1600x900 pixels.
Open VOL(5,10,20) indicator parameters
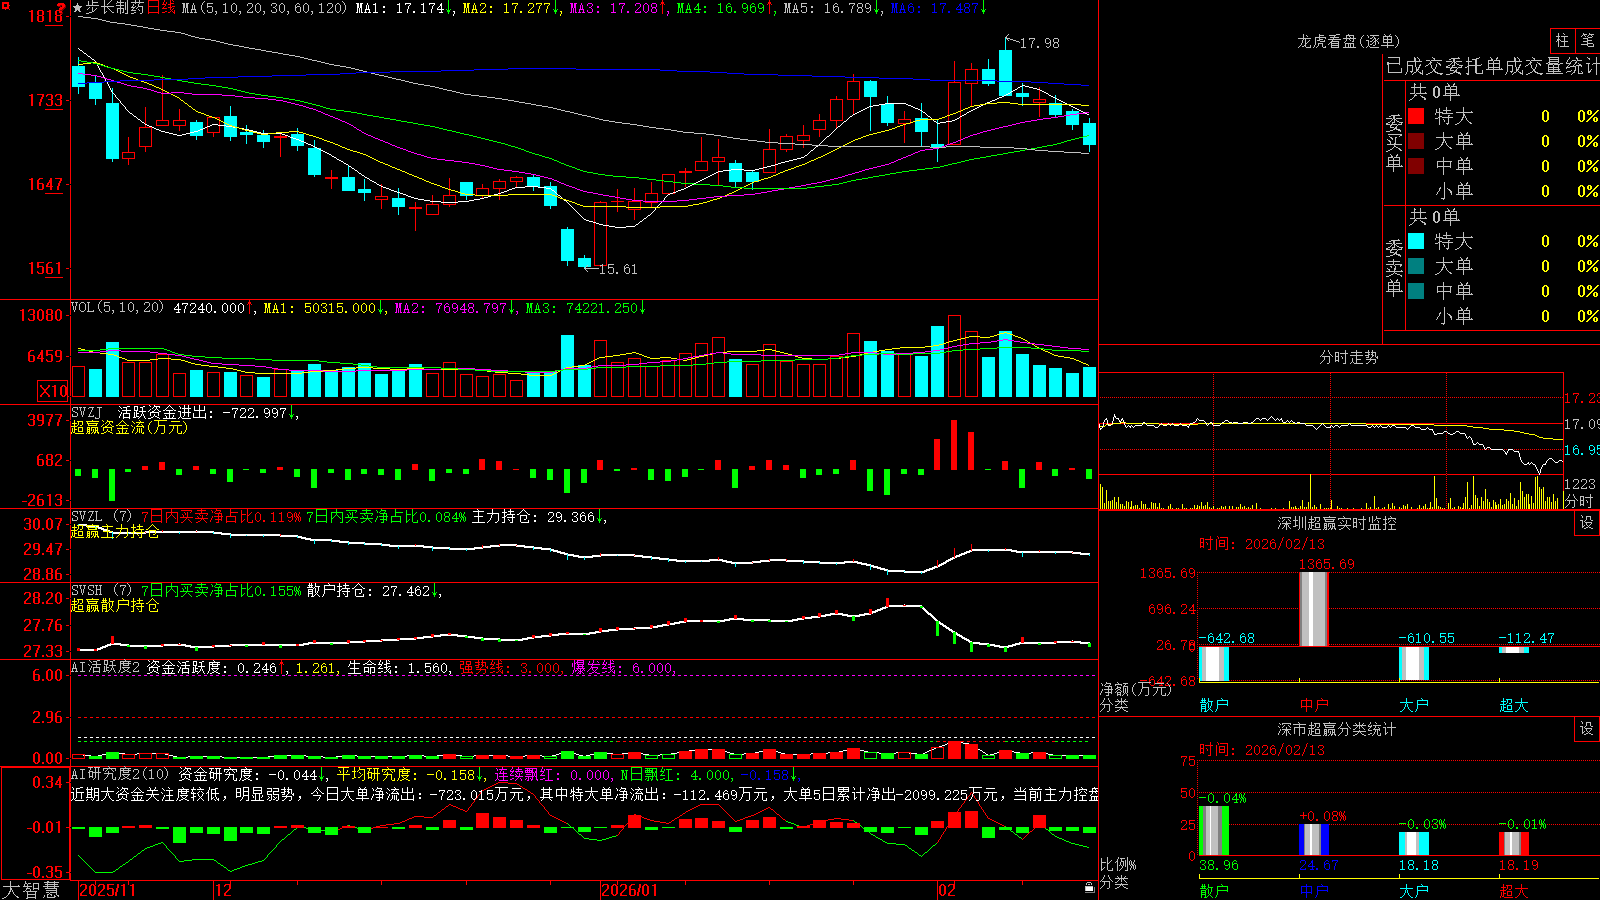[x=117, y=308]
